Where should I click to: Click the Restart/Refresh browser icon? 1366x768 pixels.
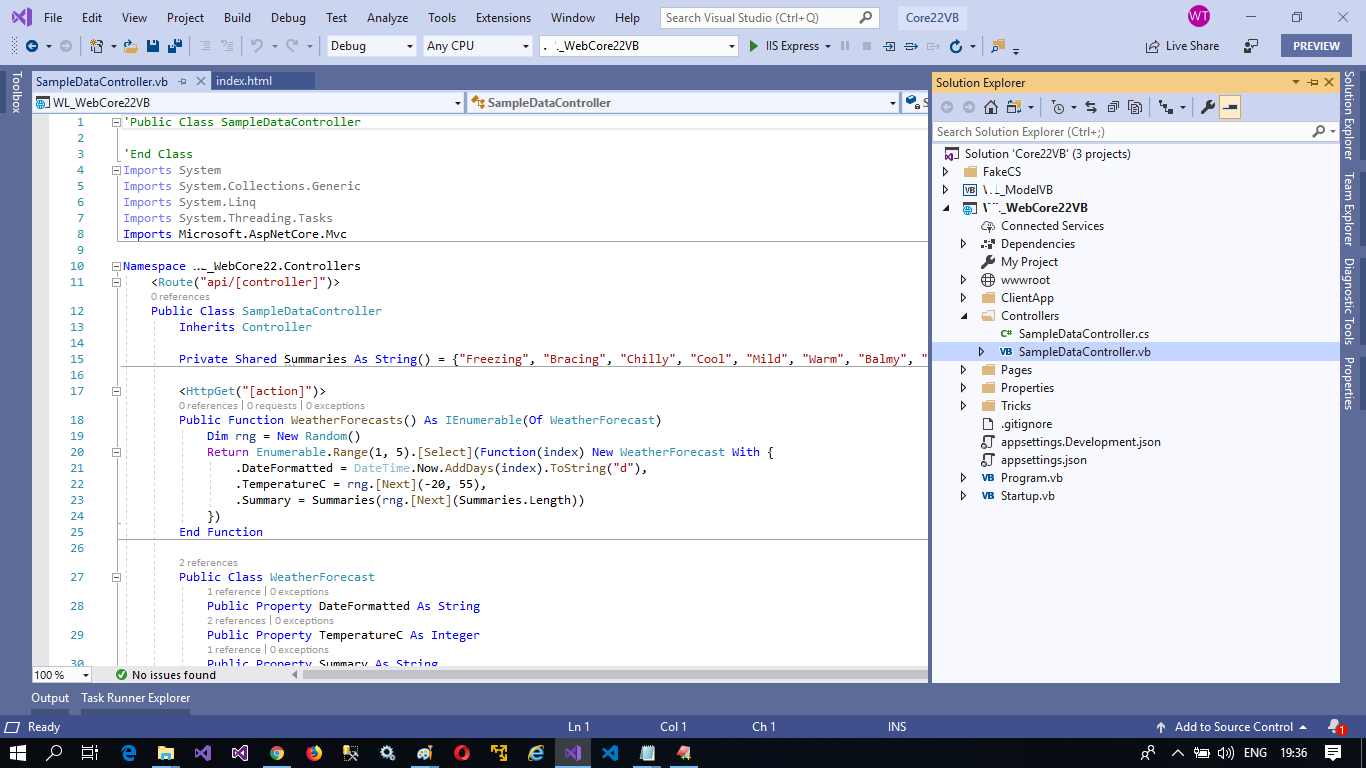(956, 46)
